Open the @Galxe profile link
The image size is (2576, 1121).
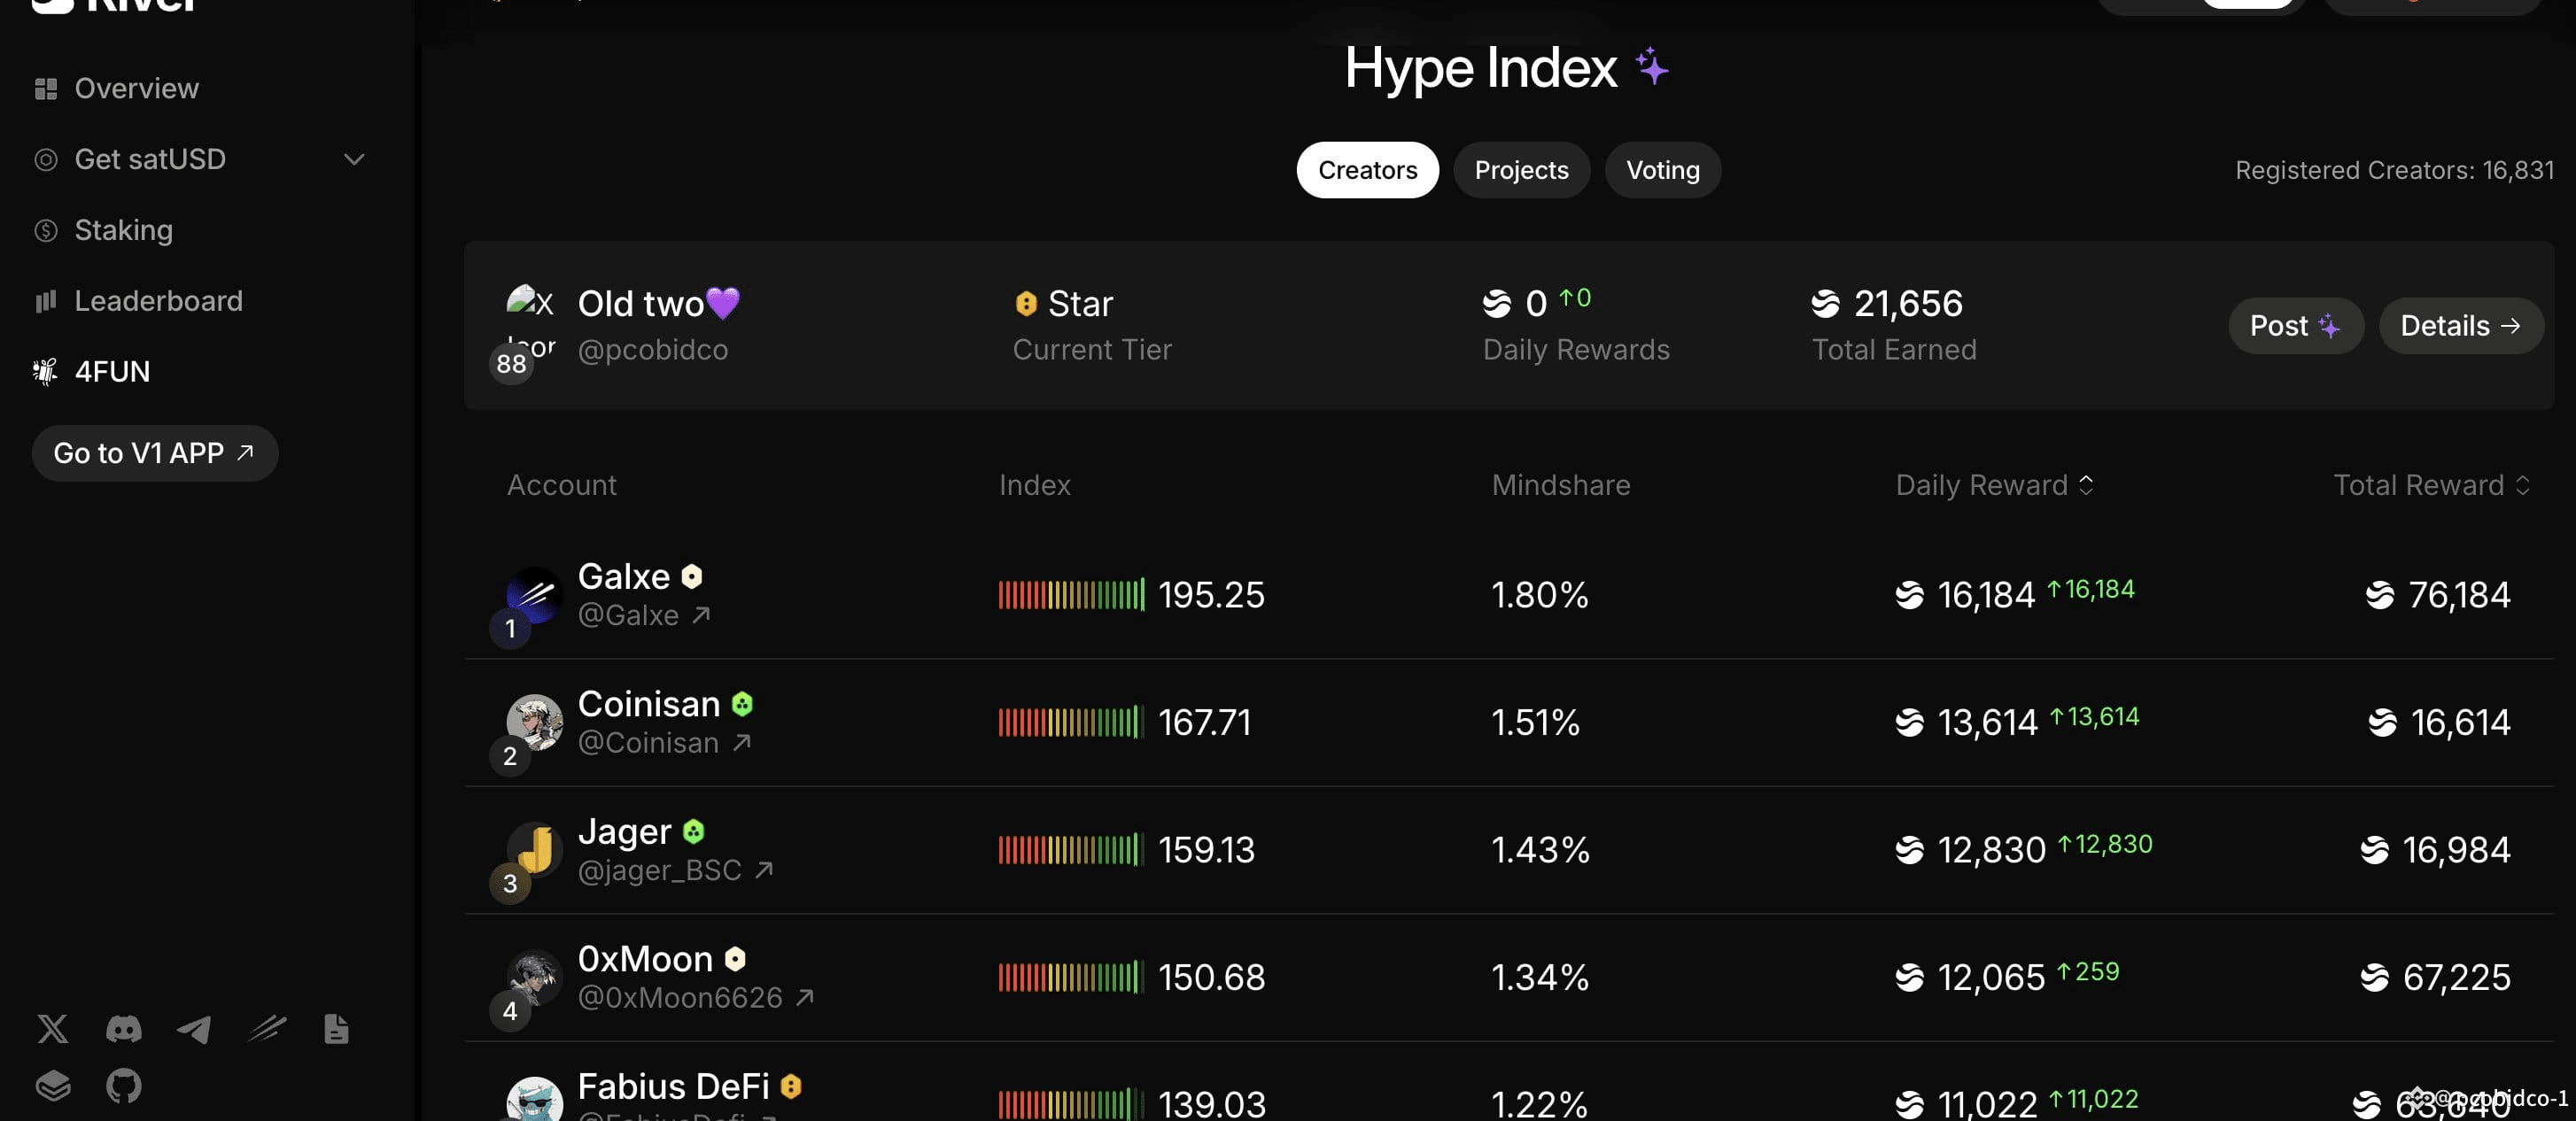point(644,615)
